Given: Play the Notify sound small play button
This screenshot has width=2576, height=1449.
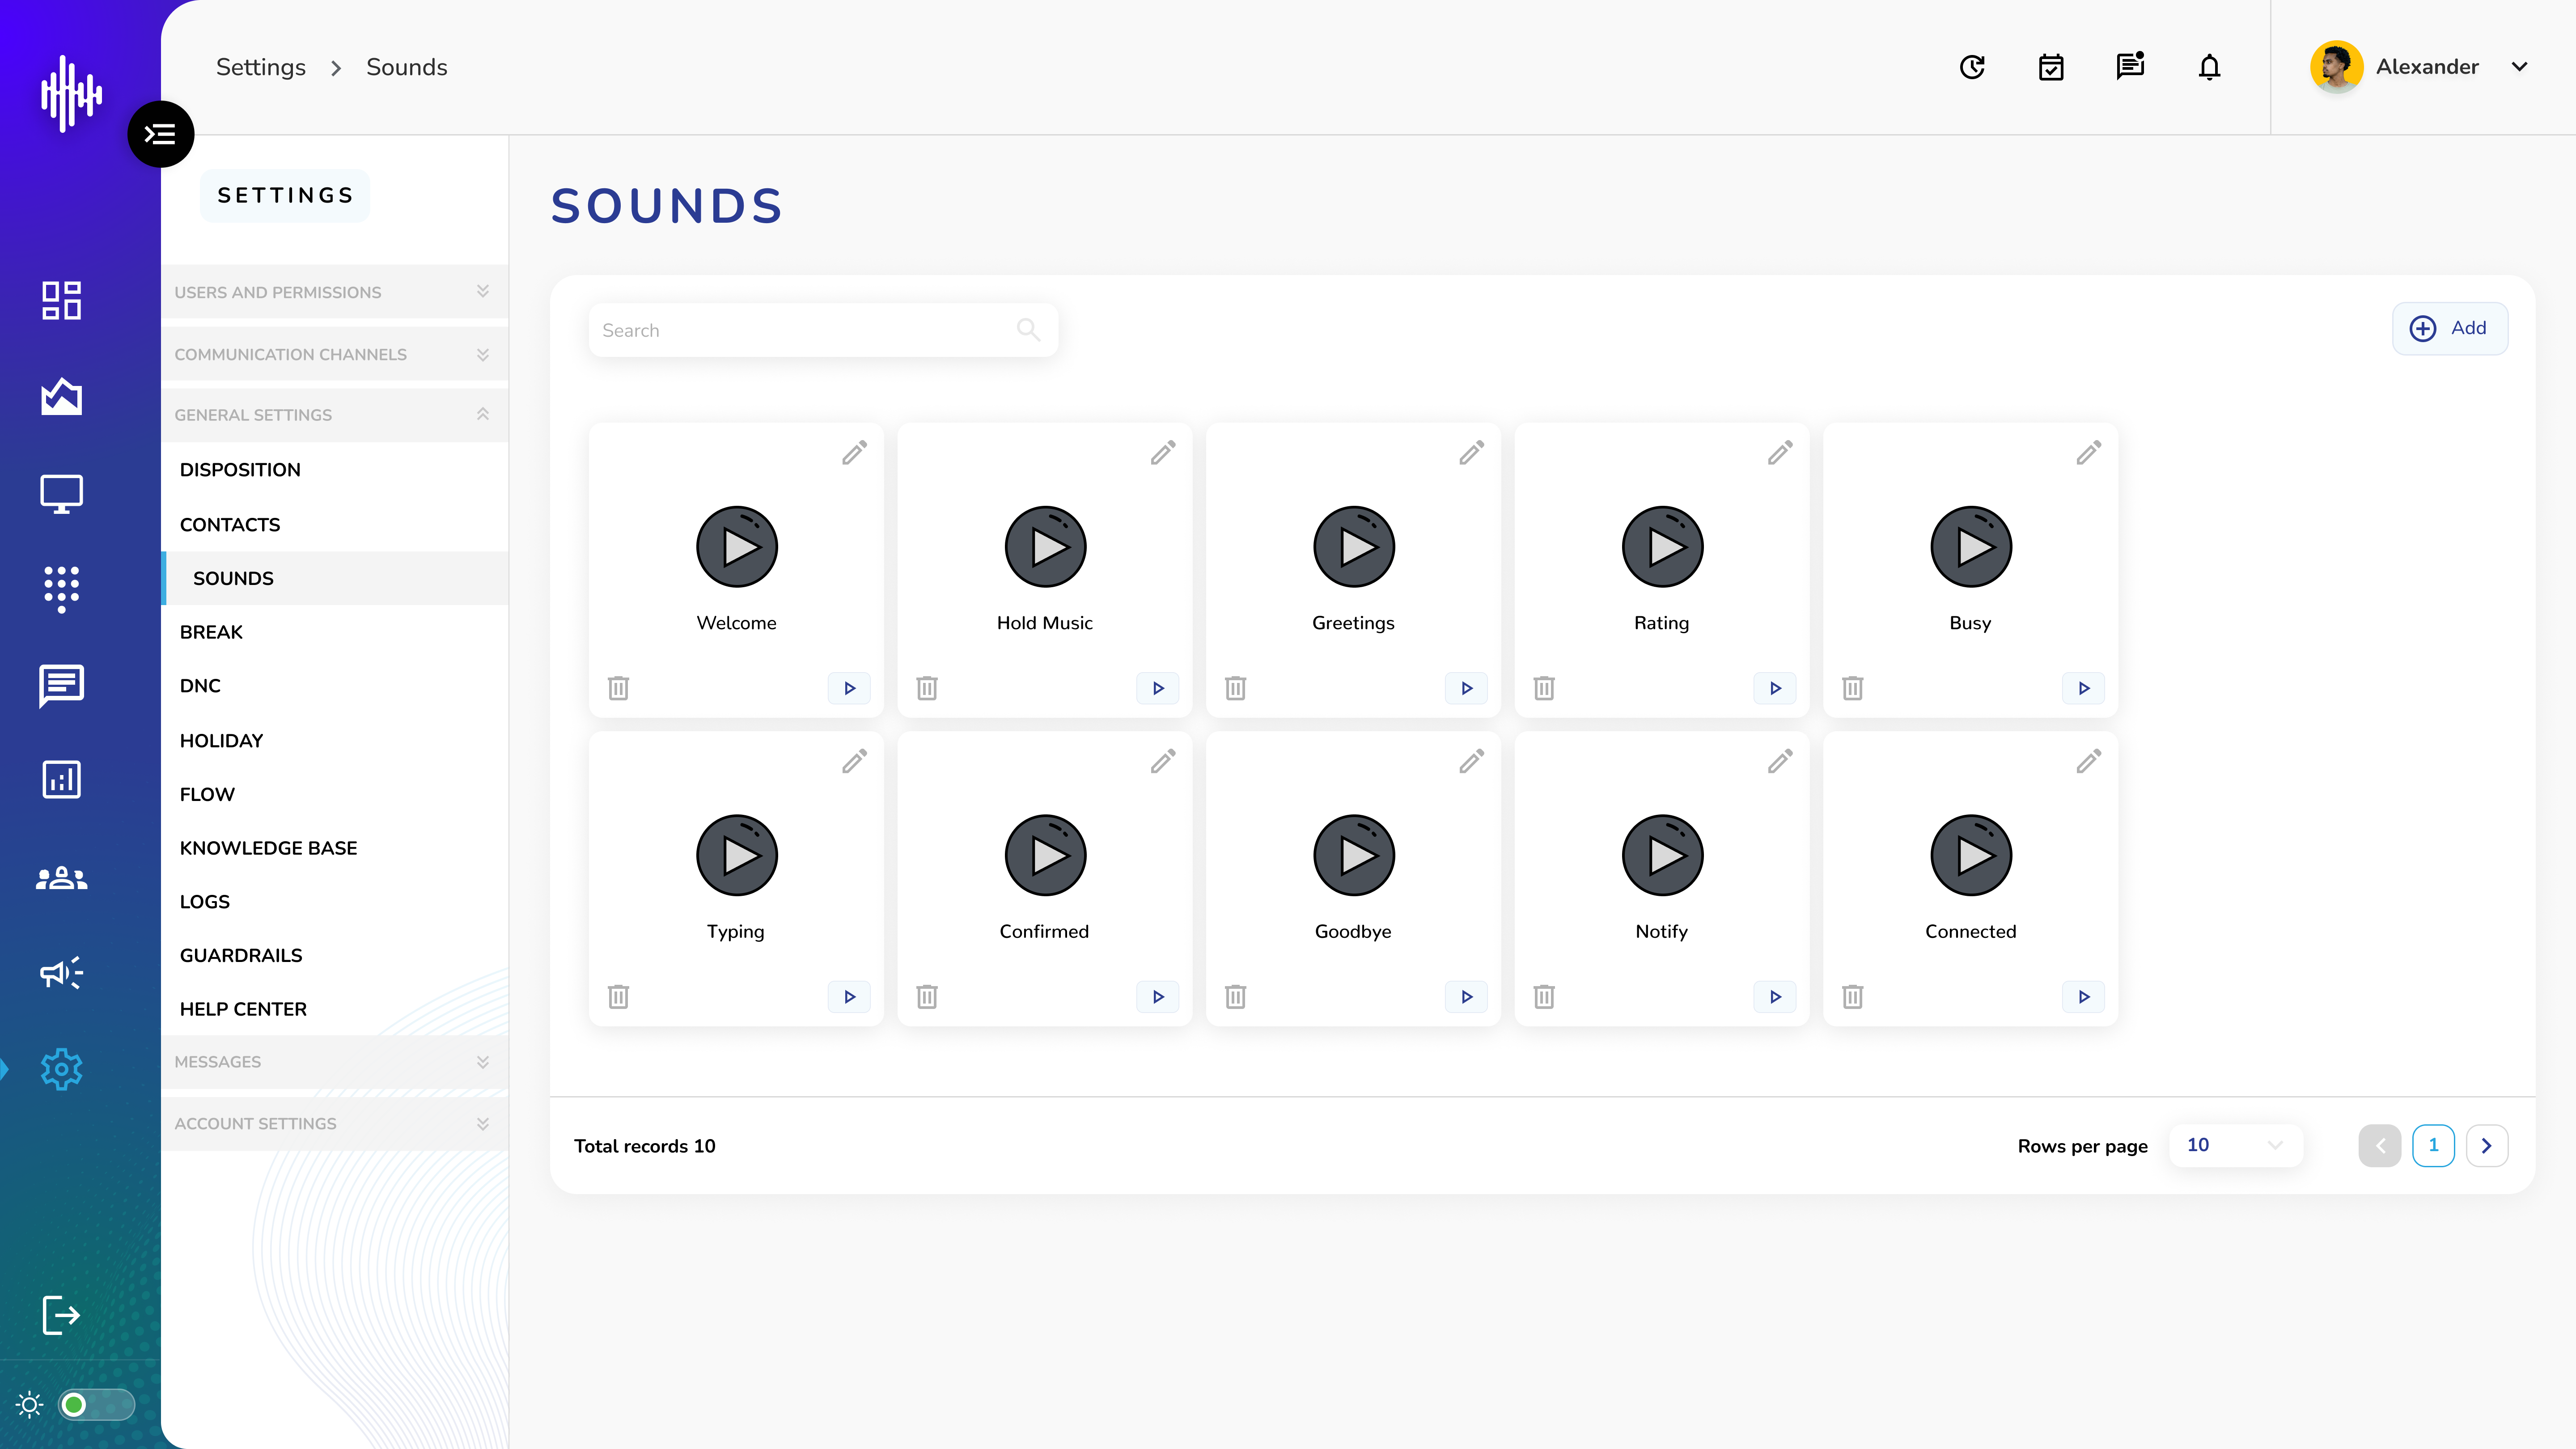Looking at the screenshot, I should 1775,997.
